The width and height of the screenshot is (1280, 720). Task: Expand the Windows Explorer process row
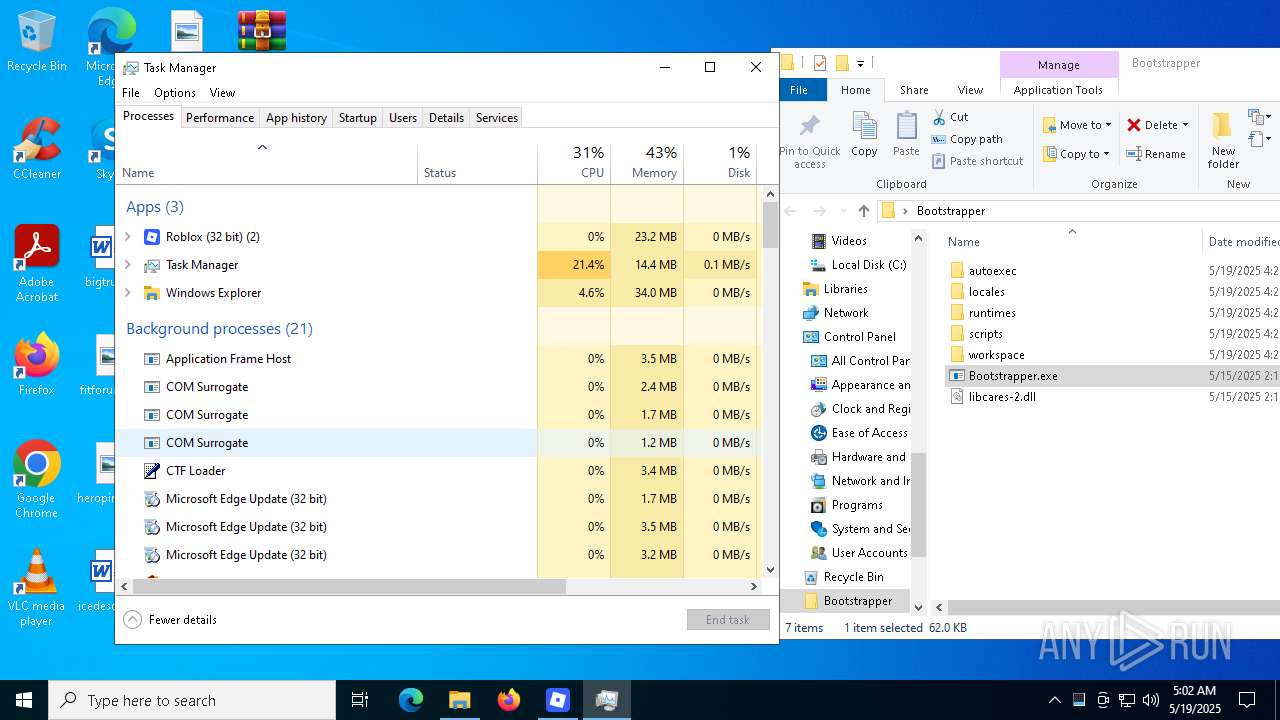coord(128,293)
